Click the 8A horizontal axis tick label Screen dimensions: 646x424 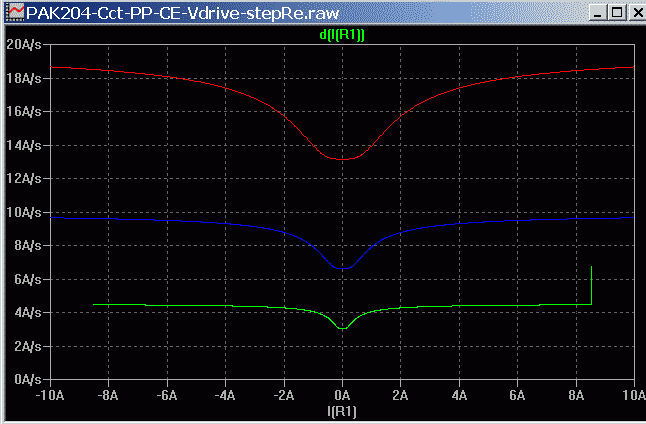[x=576, y=396]
